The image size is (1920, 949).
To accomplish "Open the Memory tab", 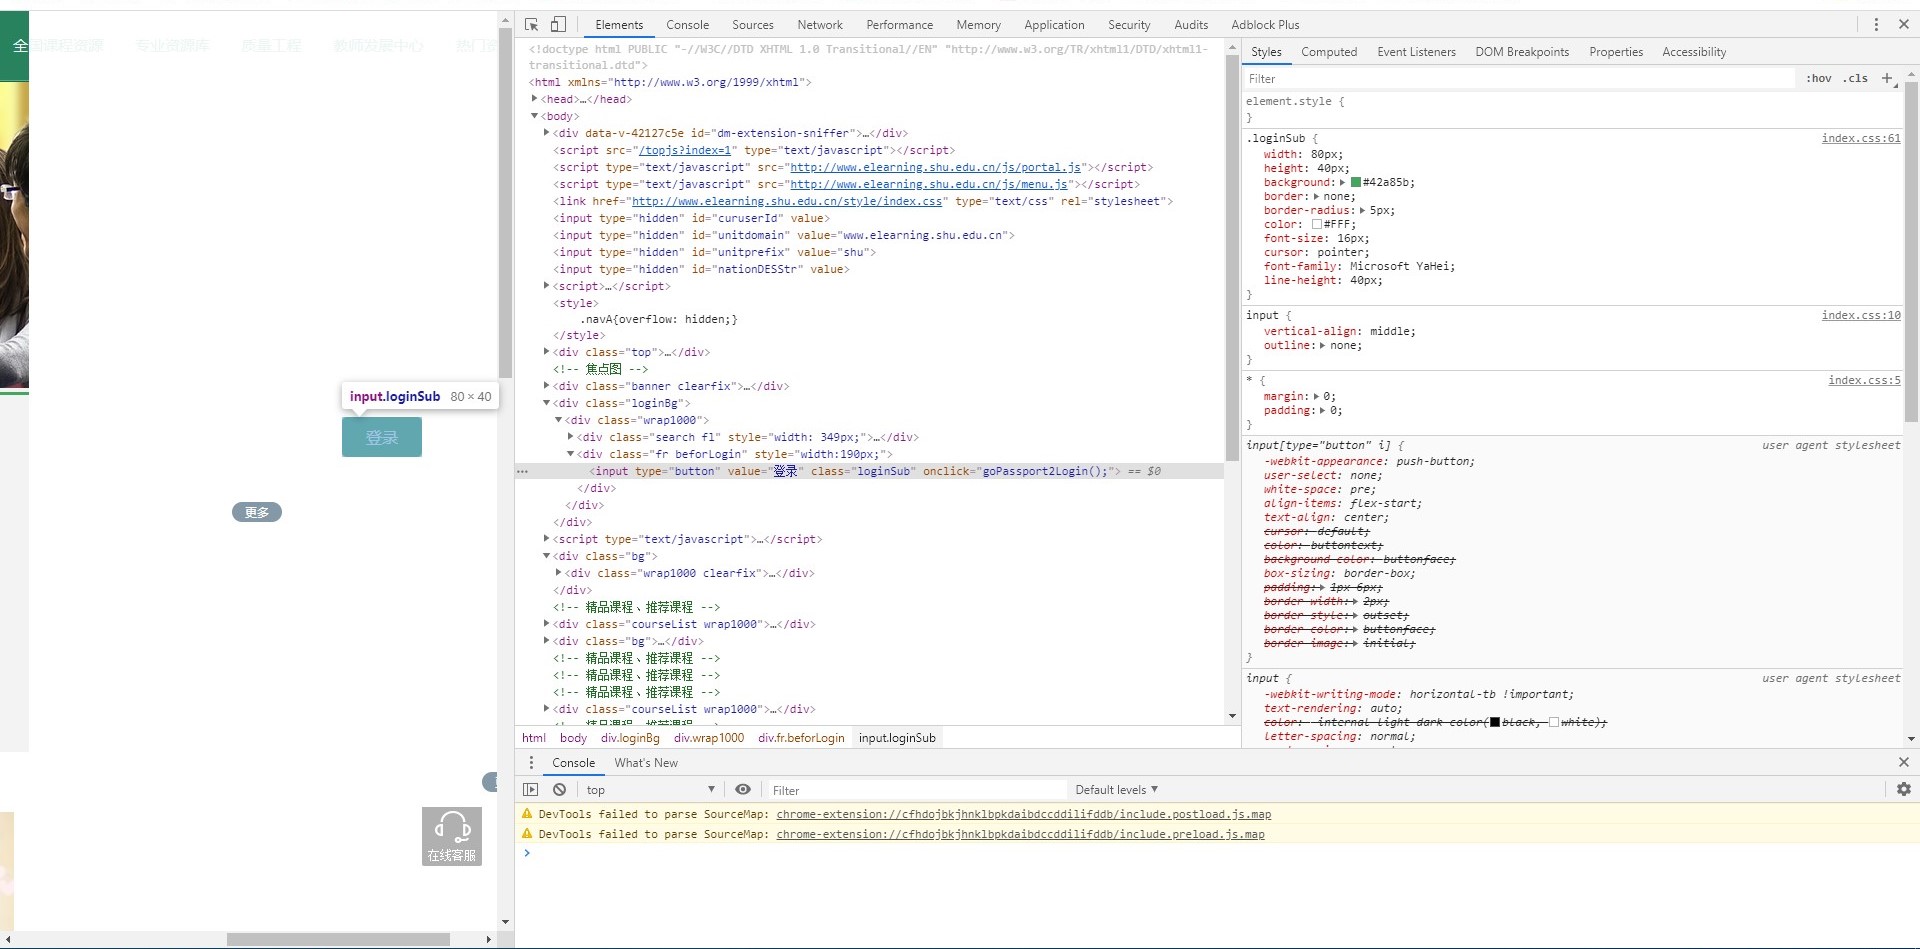I will pyautogui.click(x=978, y=24).
